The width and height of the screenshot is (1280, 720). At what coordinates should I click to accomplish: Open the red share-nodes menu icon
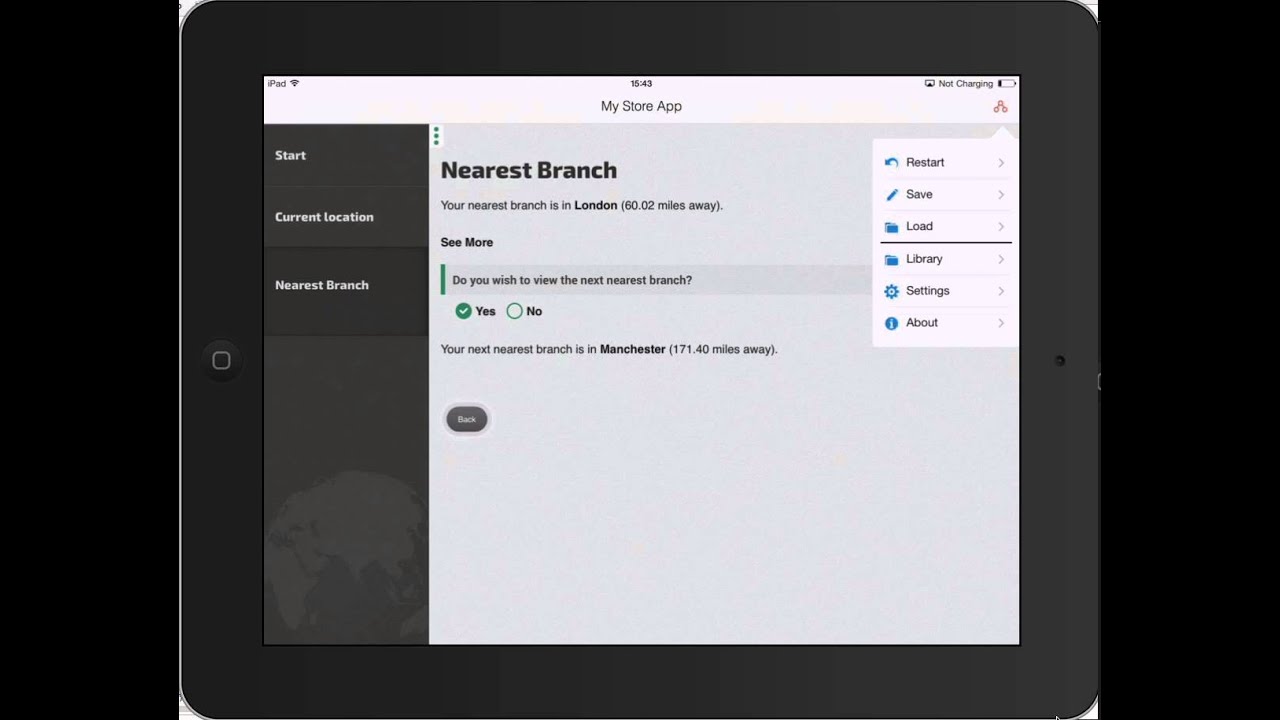pos(1000,107)
